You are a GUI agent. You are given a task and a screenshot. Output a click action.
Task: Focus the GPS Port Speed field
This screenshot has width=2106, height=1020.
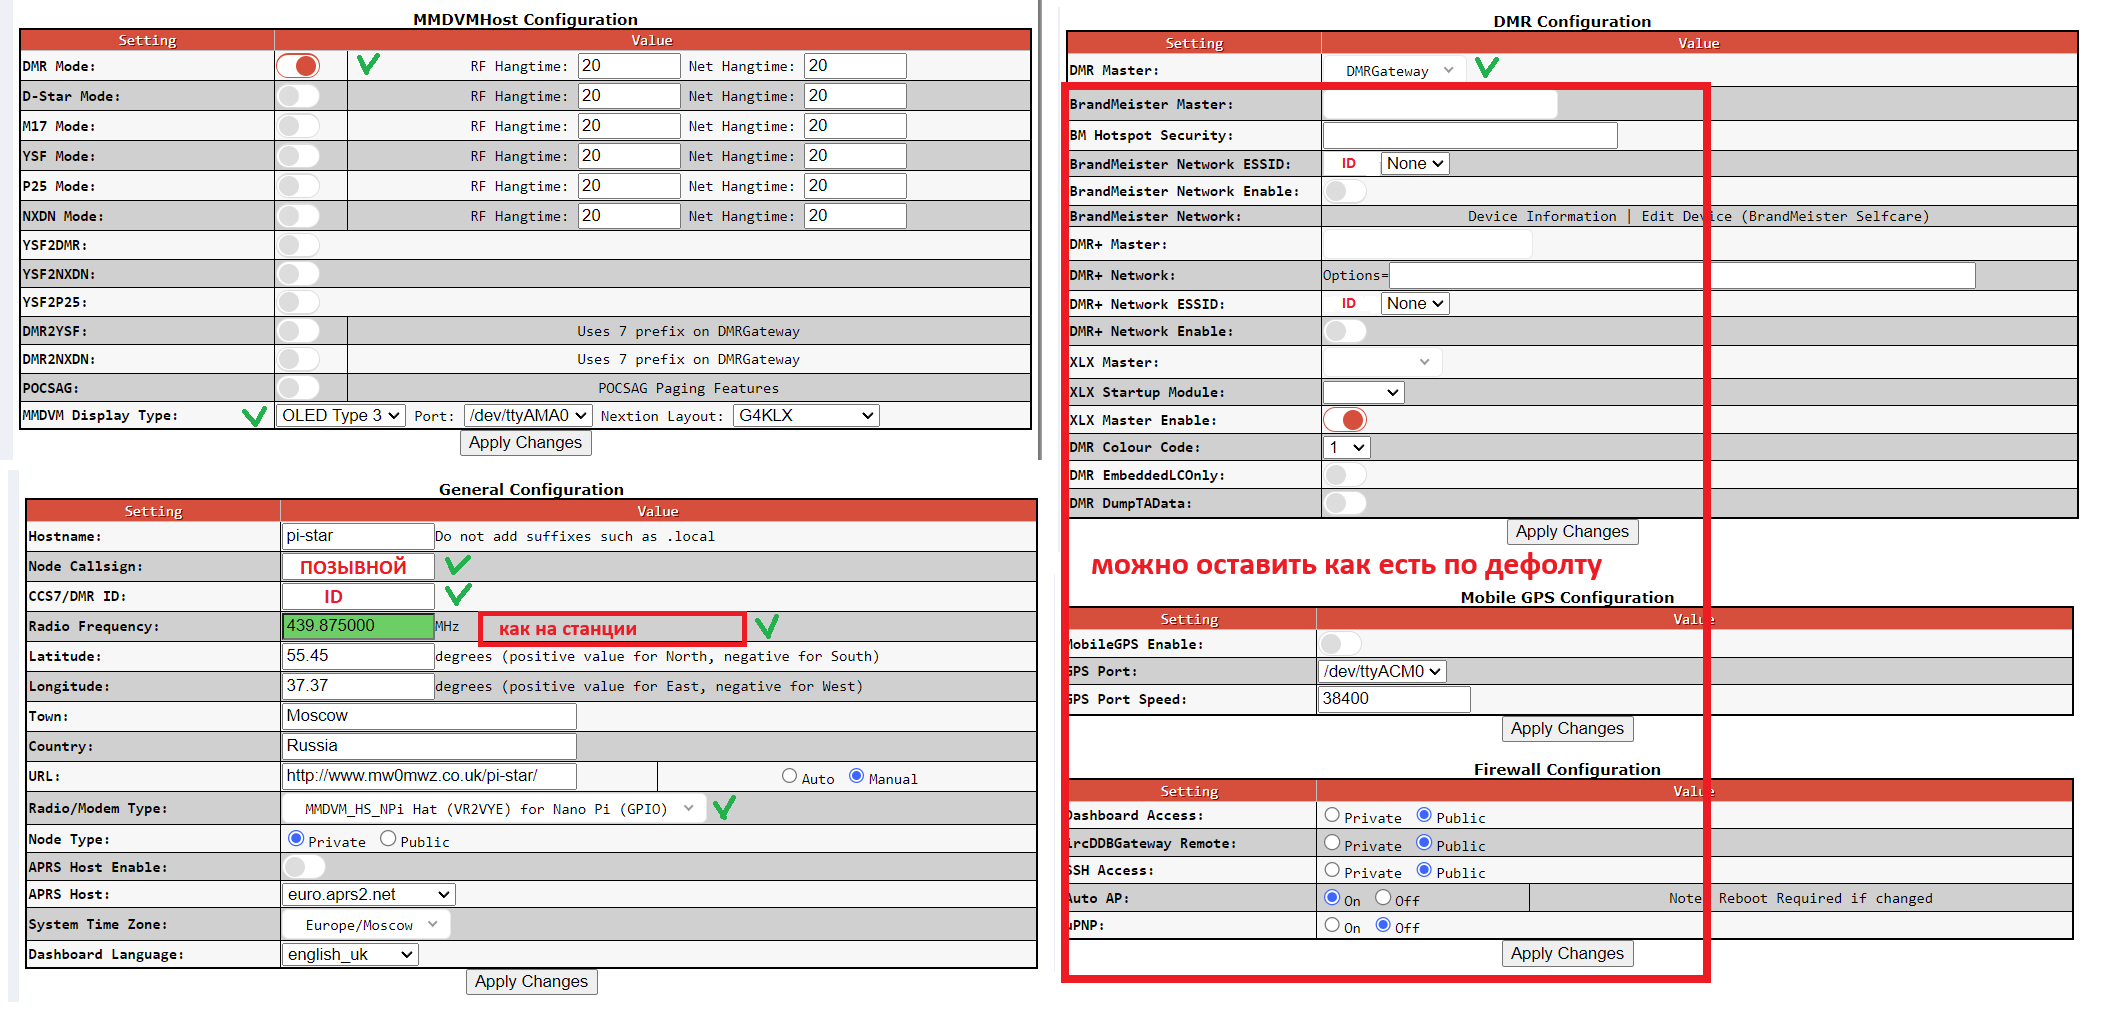point(1394,699)
